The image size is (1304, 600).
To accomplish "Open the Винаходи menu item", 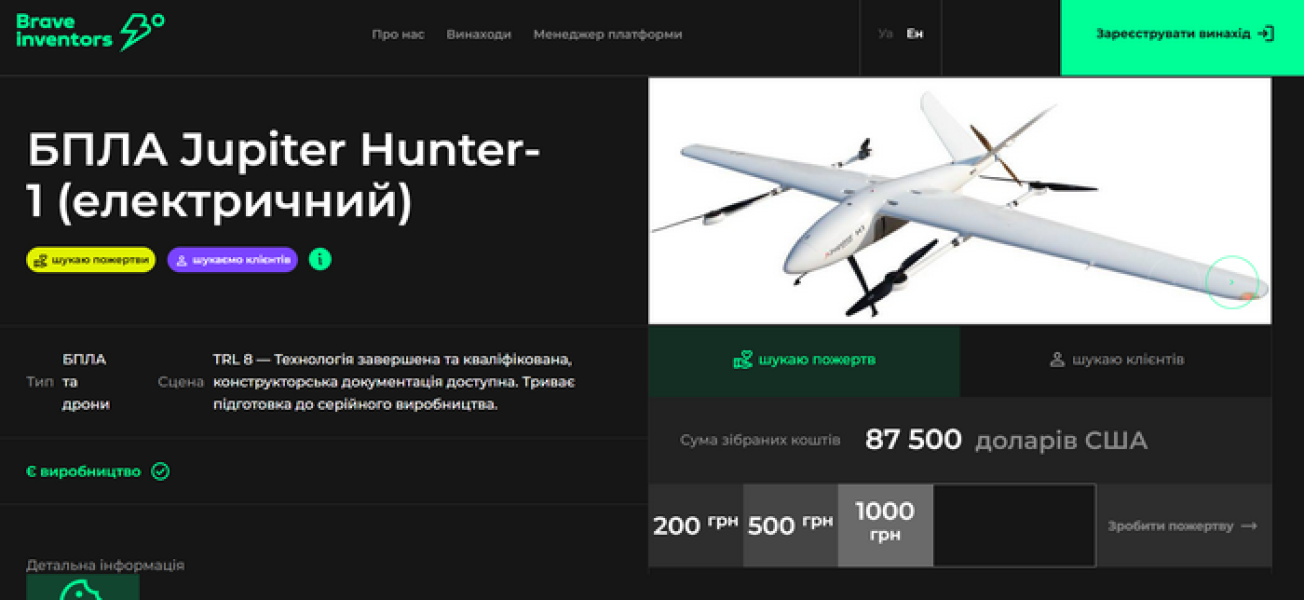I will (x=479, y=34).
